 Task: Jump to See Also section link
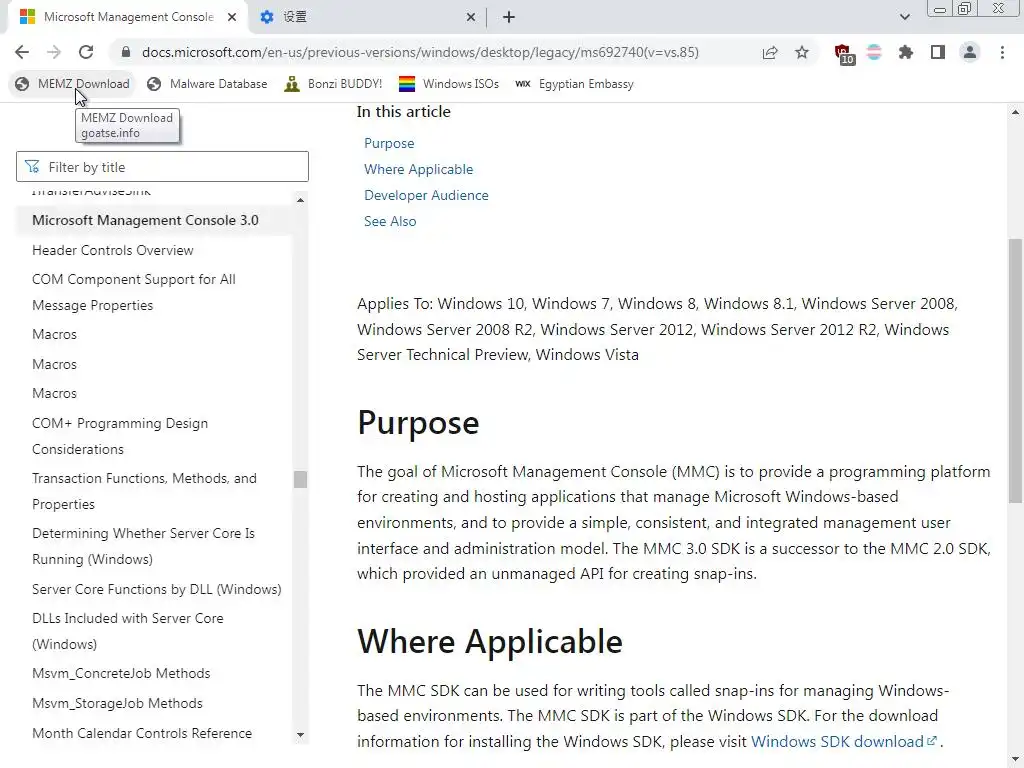390,221
